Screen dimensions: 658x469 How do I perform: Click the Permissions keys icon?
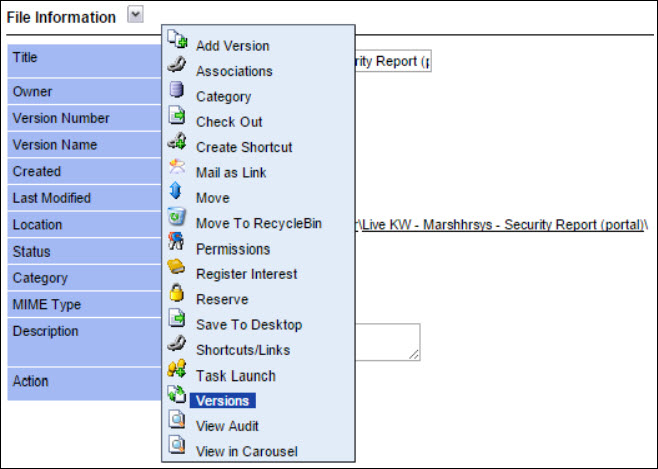tap(176, 242)
